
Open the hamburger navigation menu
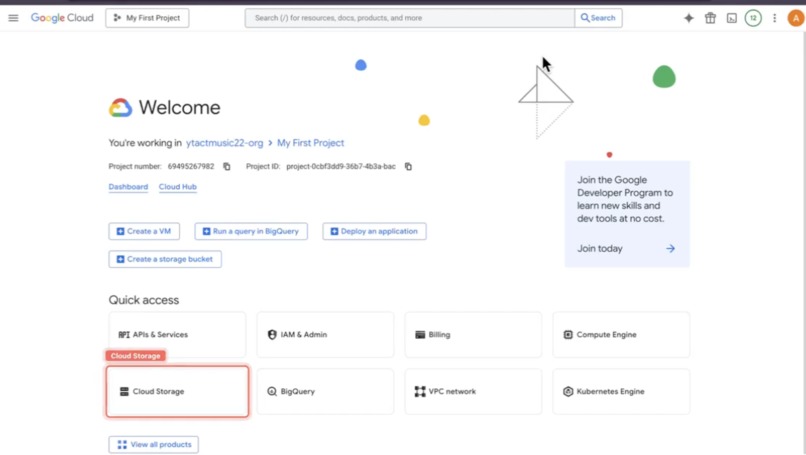(13, 18)
